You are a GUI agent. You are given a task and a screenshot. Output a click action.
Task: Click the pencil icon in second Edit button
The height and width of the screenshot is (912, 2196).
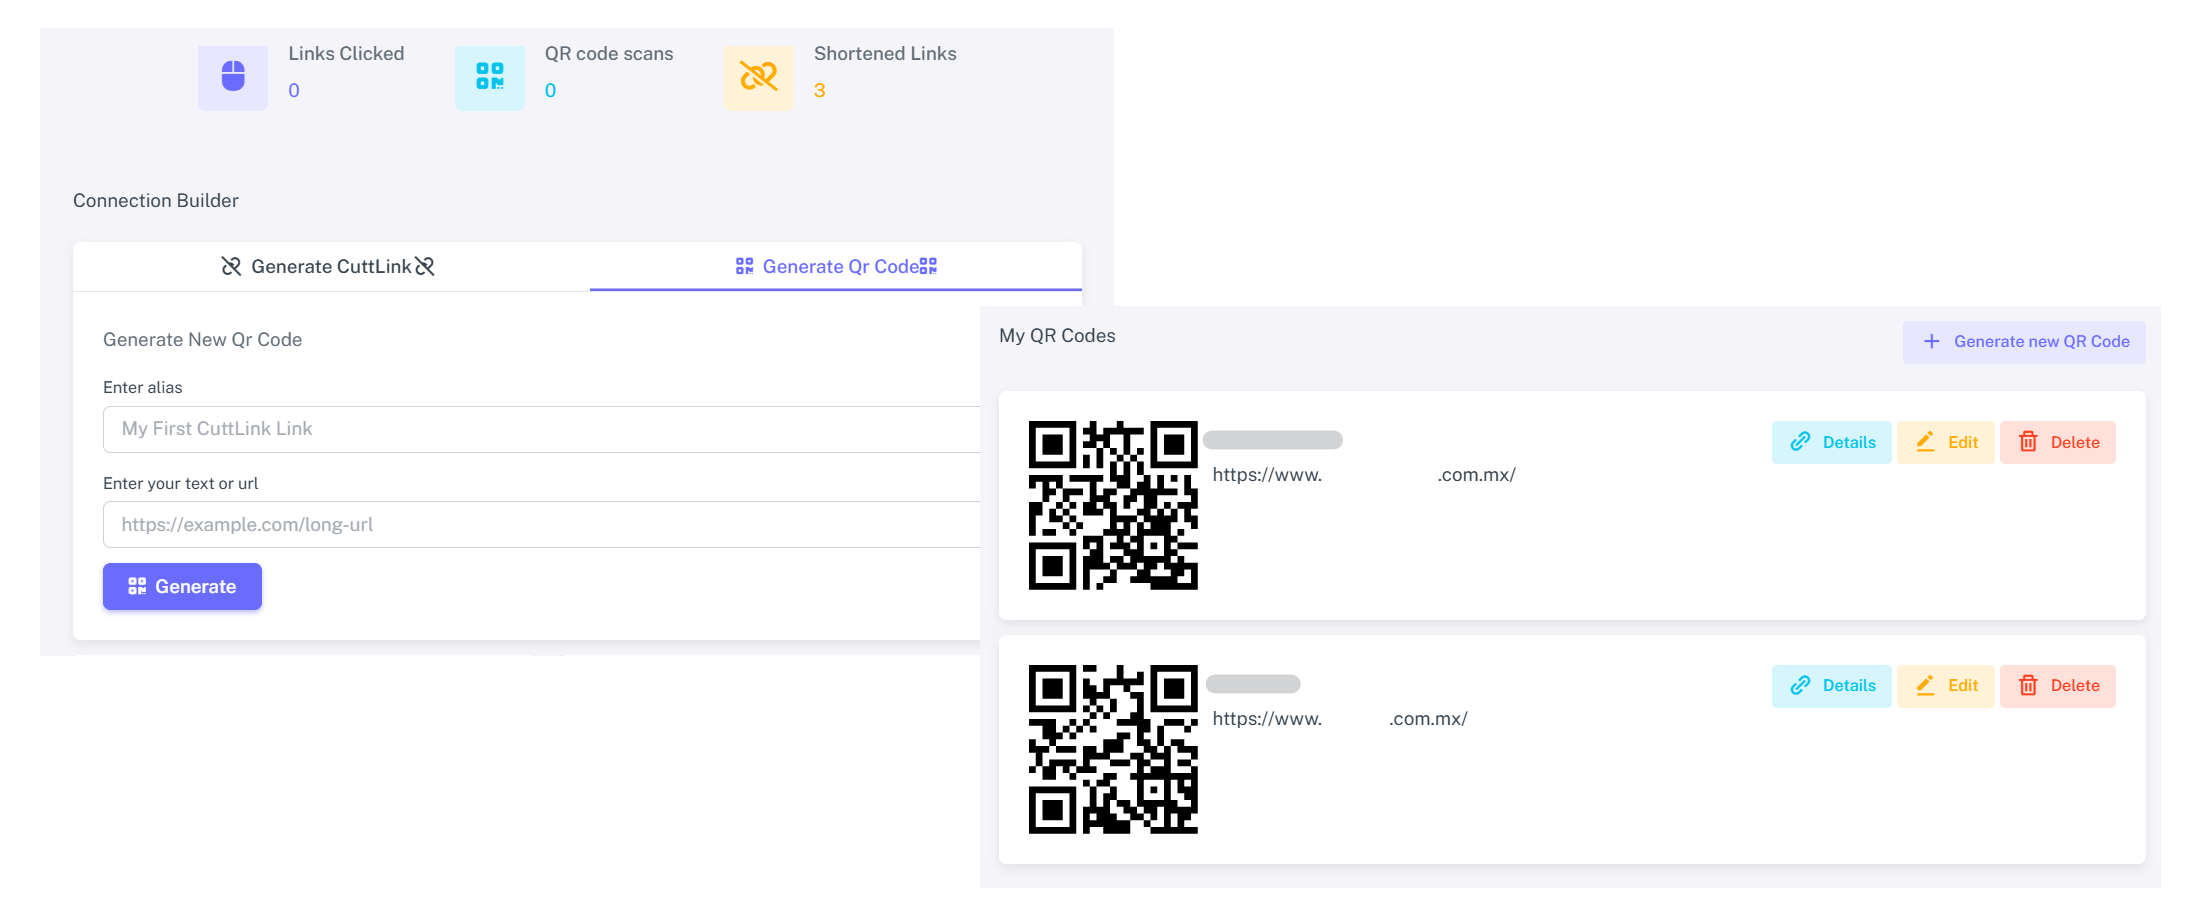pos(1925,686)
